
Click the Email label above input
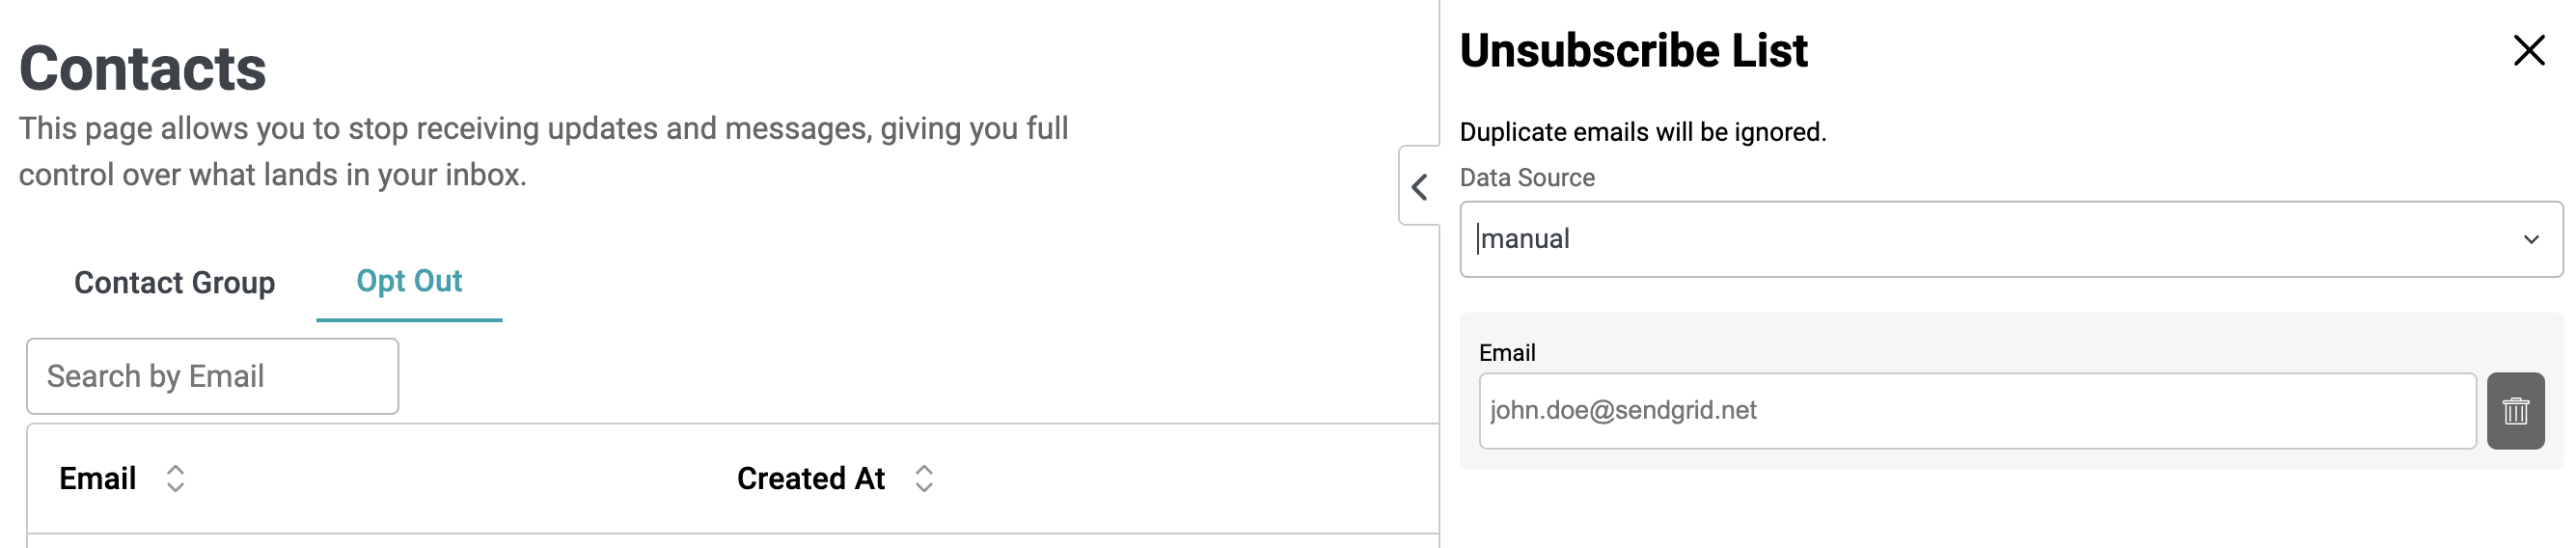pos(1506,353)
